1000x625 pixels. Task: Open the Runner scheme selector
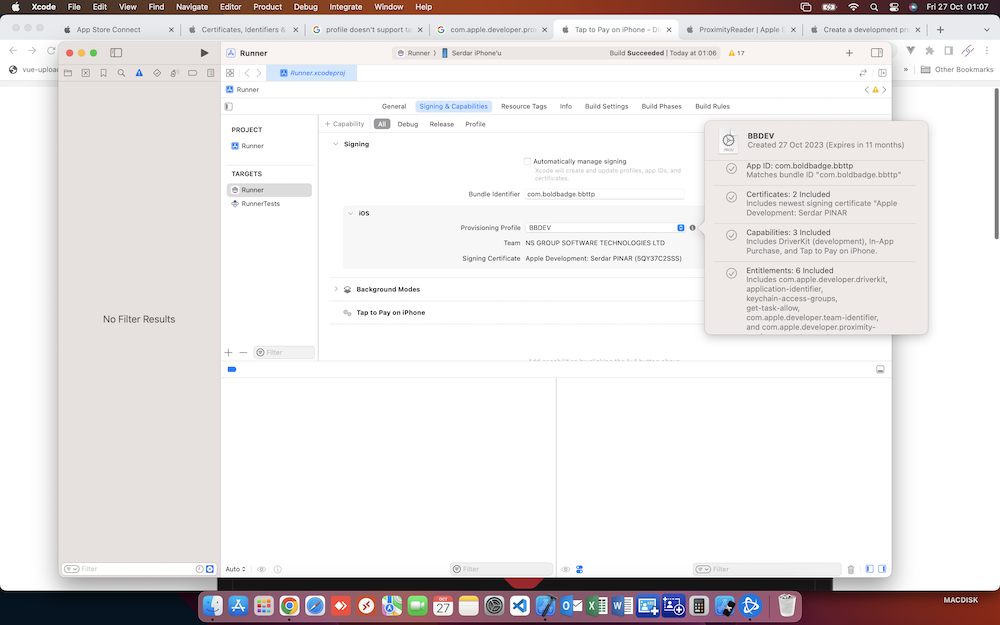[x=413, y=53]
